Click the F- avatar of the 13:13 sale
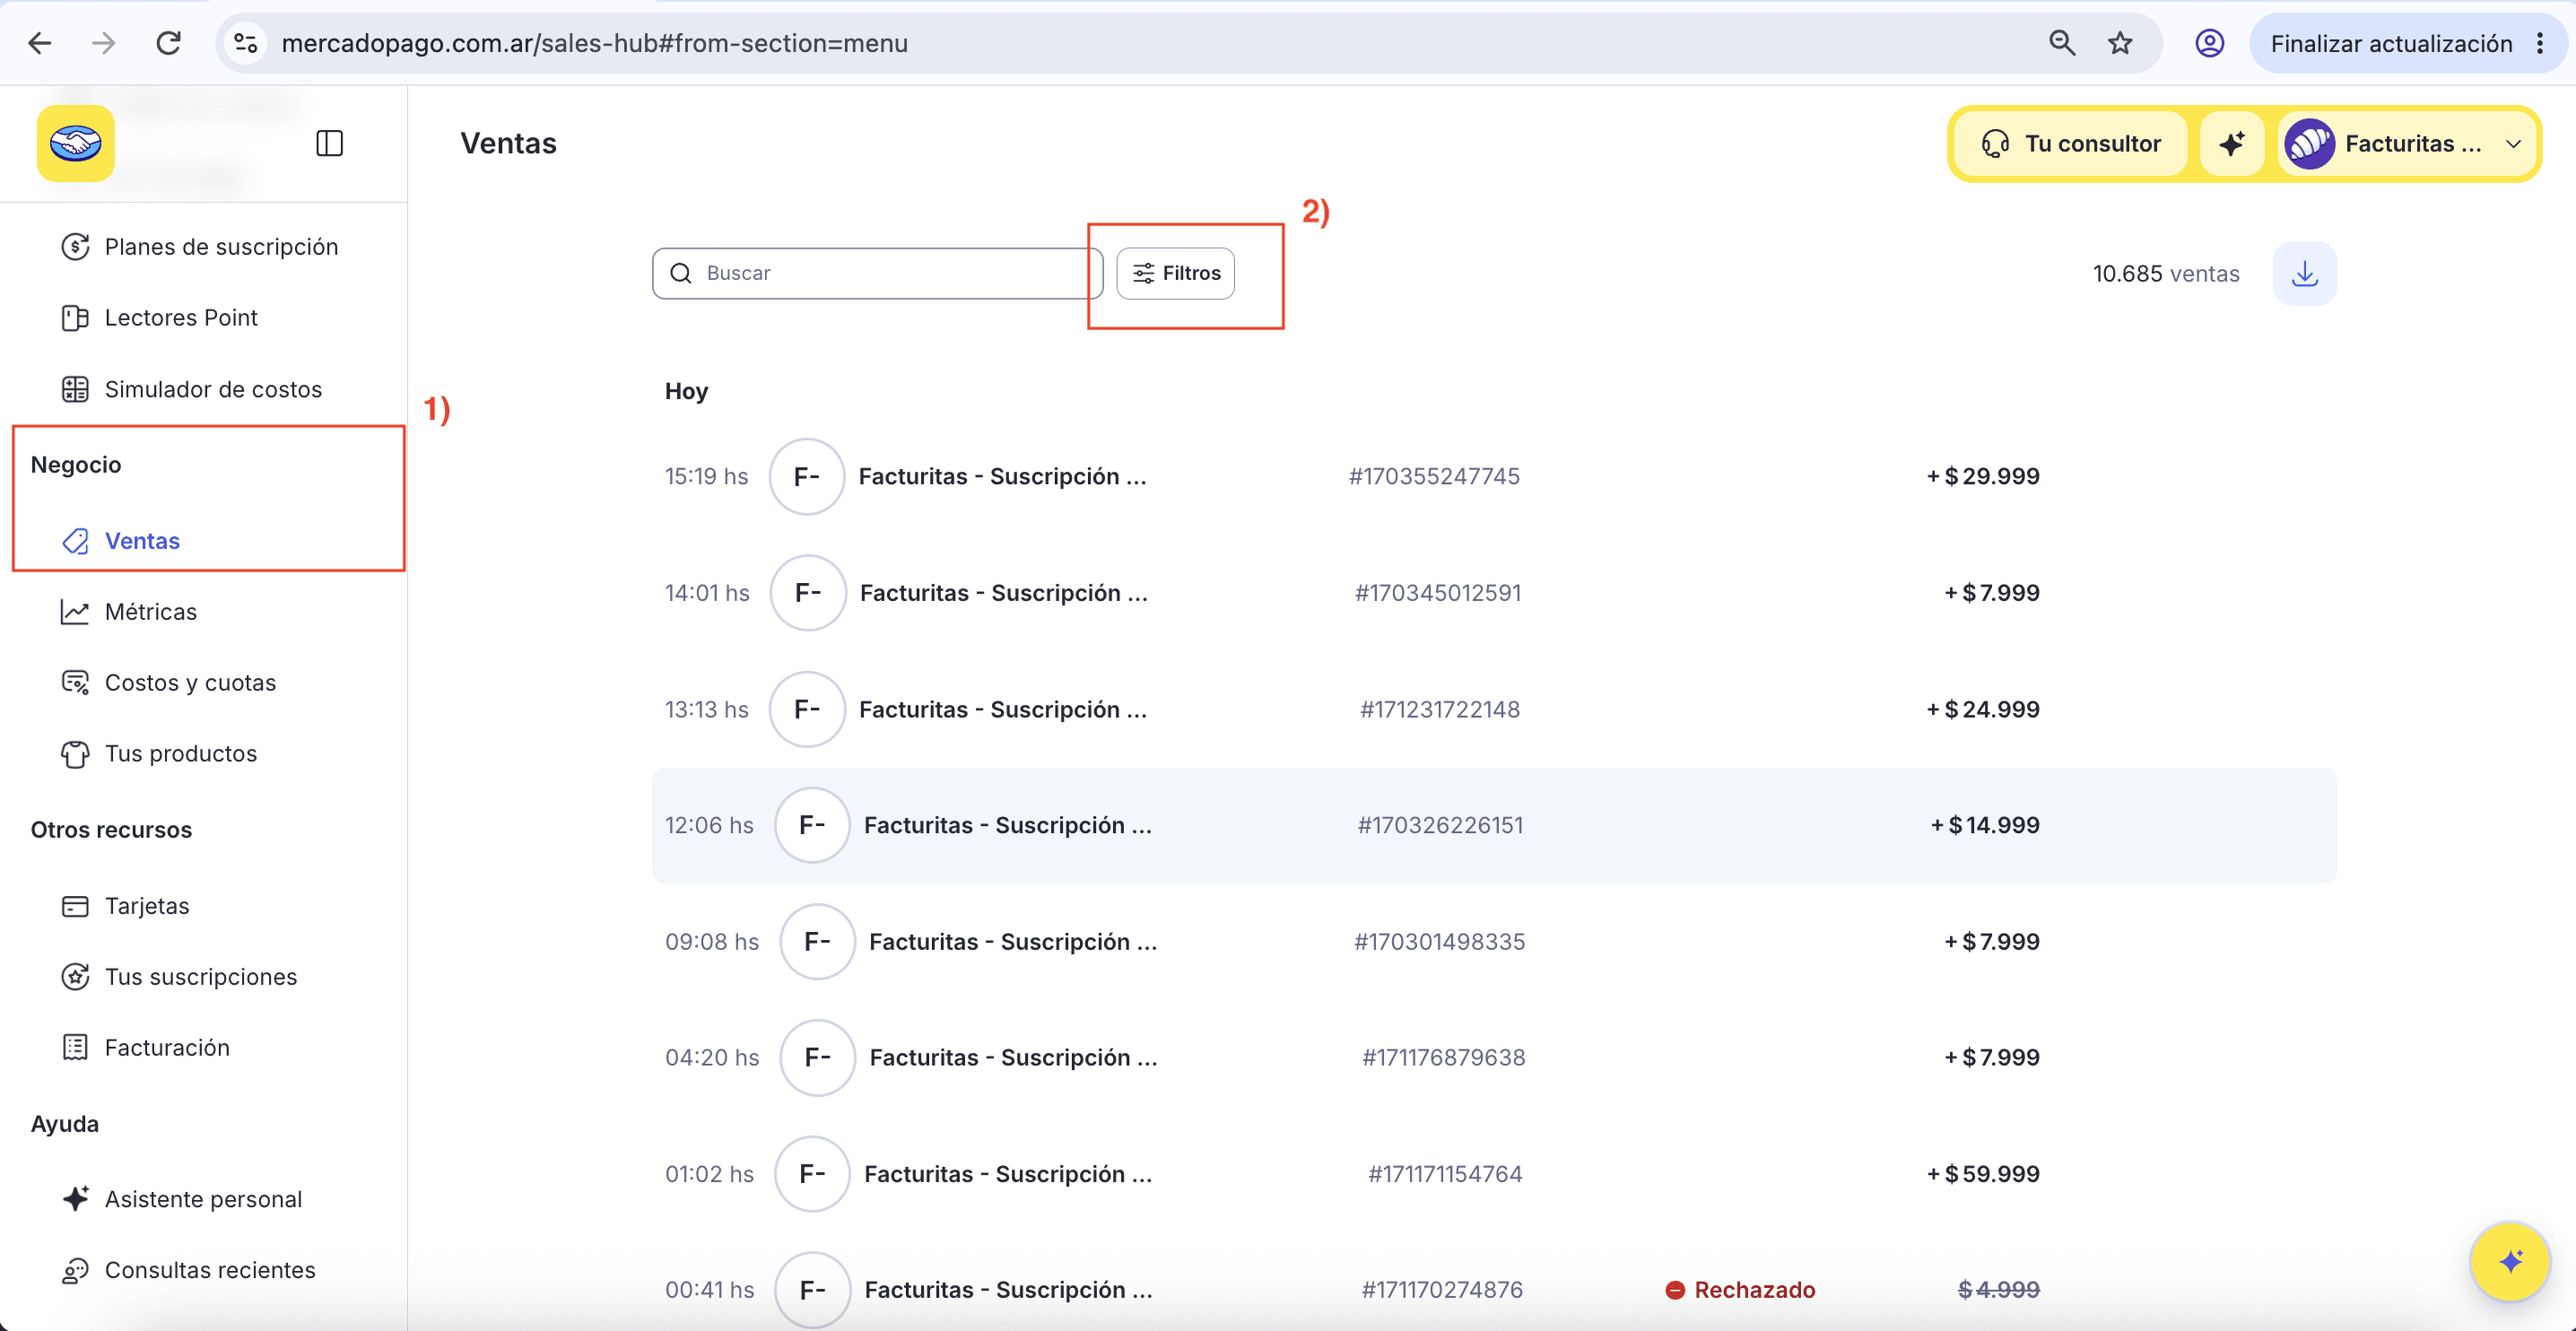 click(x=807, y=709)
